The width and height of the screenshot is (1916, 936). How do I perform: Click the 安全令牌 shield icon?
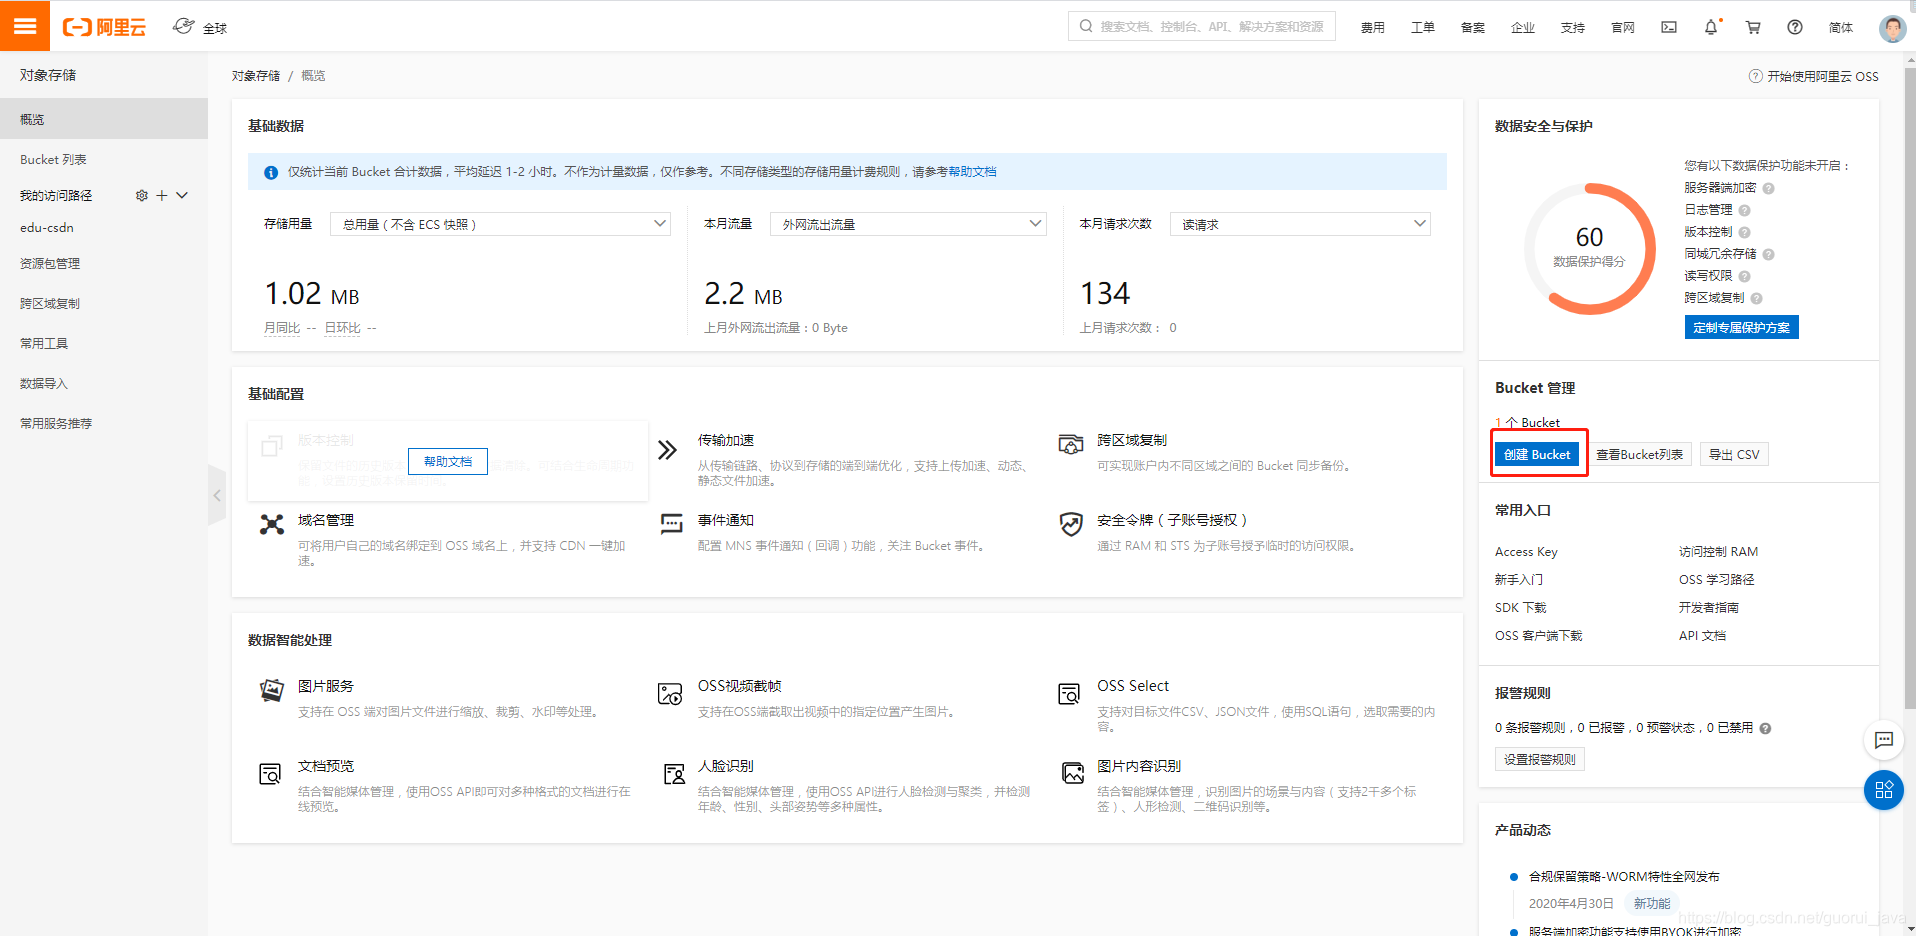pyautogui.click(x=1071, y=524)
